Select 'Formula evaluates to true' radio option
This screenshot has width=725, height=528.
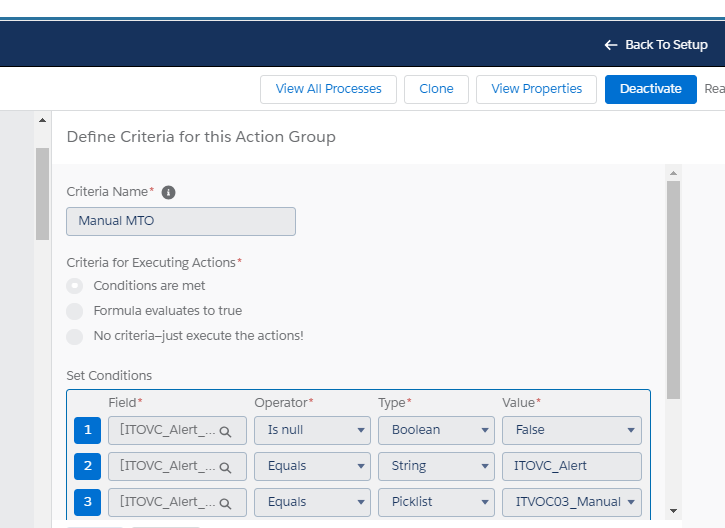75,311
